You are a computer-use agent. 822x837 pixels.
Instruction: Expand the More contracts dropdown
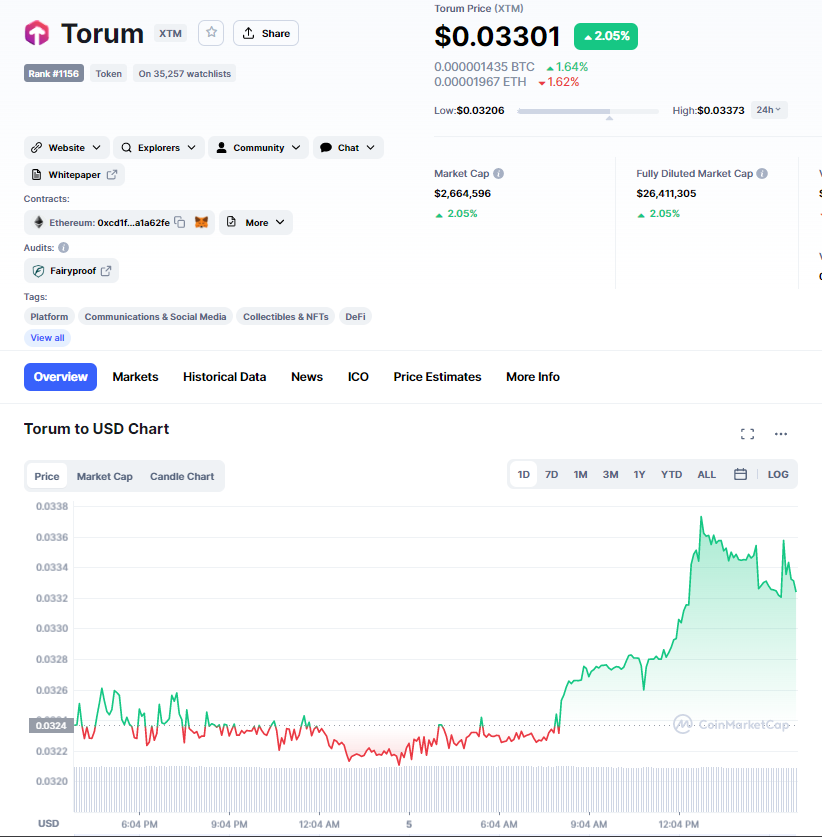(256, 222)
